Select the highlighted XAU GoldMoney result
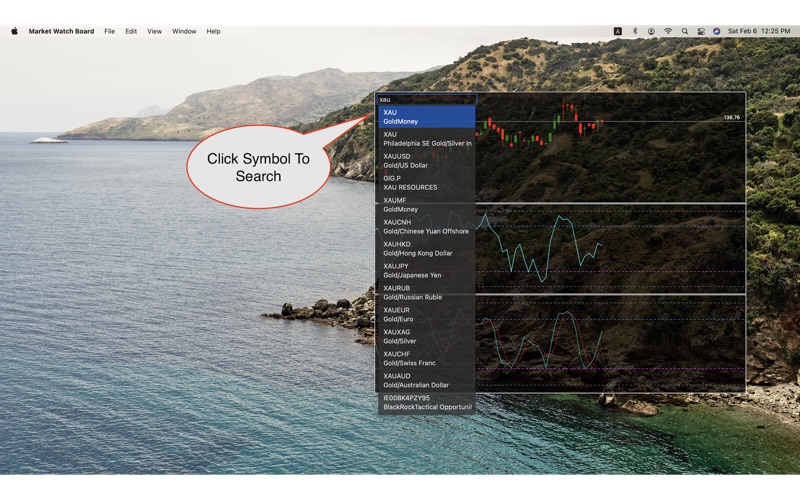The image size is (800, 500). tap(426, 117)
